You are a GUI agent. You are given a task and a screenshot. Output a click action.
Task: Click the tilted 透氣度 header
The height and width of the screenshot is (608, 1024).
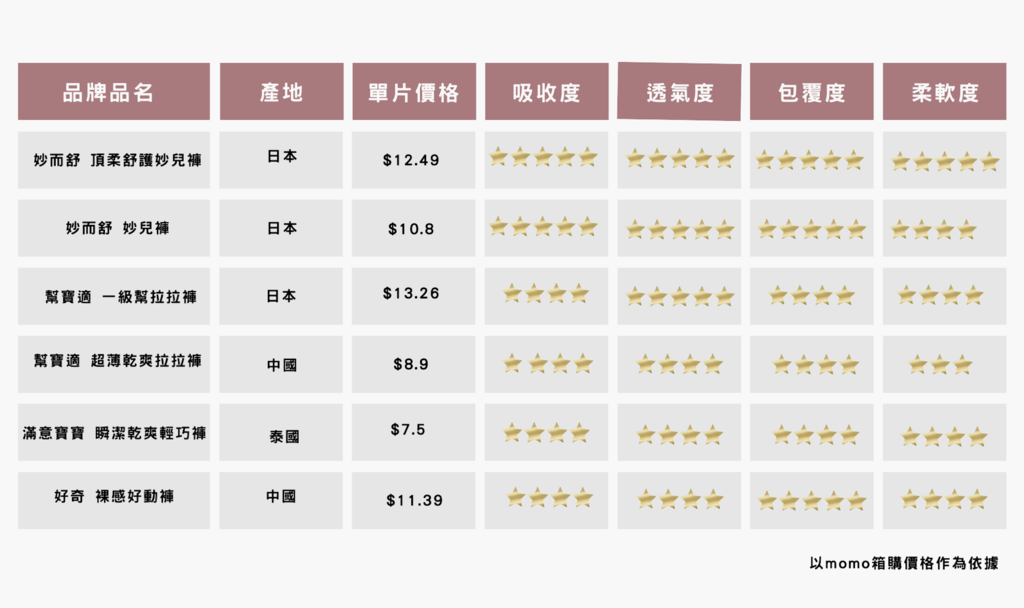click(679, 92)
